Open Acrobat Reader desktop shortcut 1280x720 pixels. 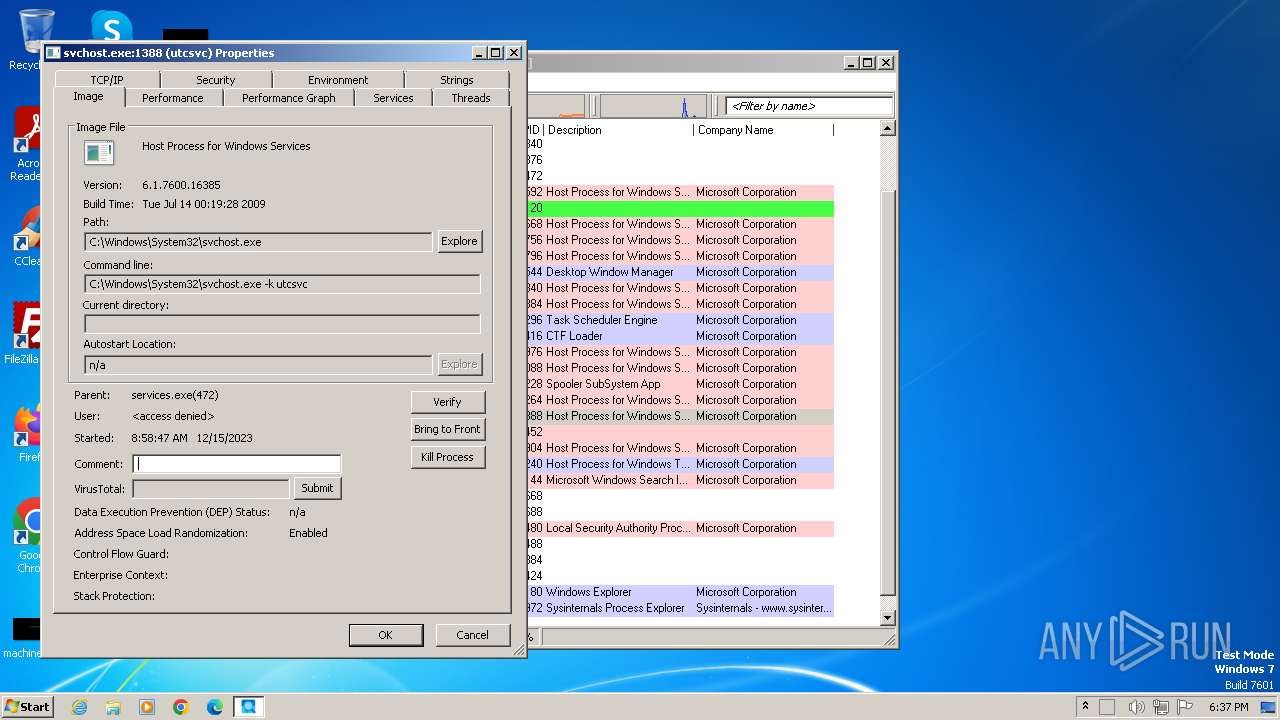point(28,145)
